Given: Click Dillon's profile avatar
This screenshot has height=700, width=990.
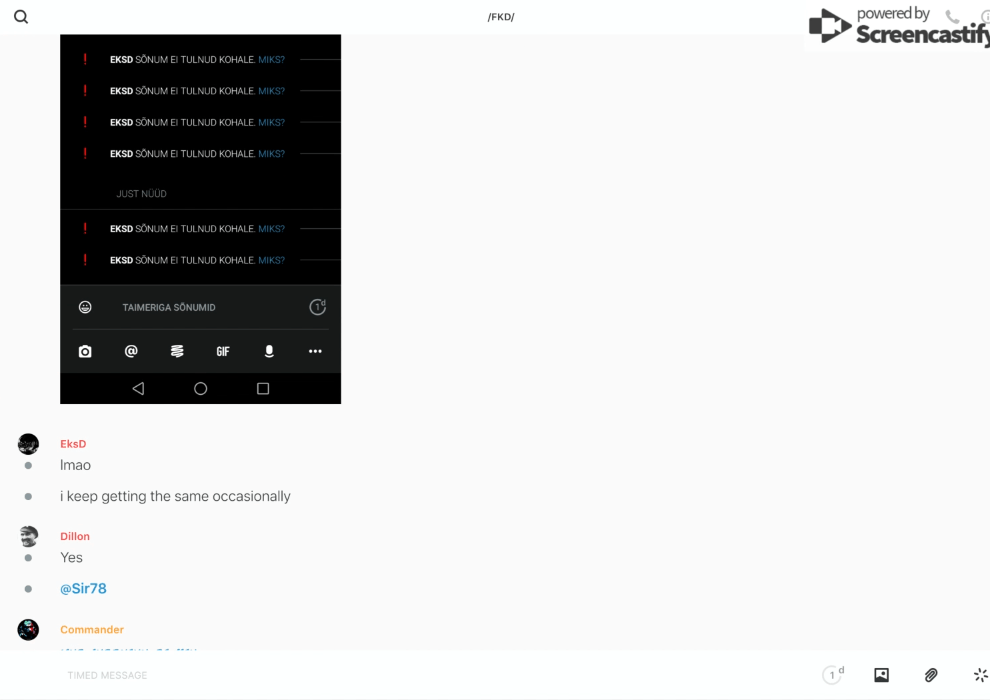Looking at the screenshot, I should coord(28,536).
